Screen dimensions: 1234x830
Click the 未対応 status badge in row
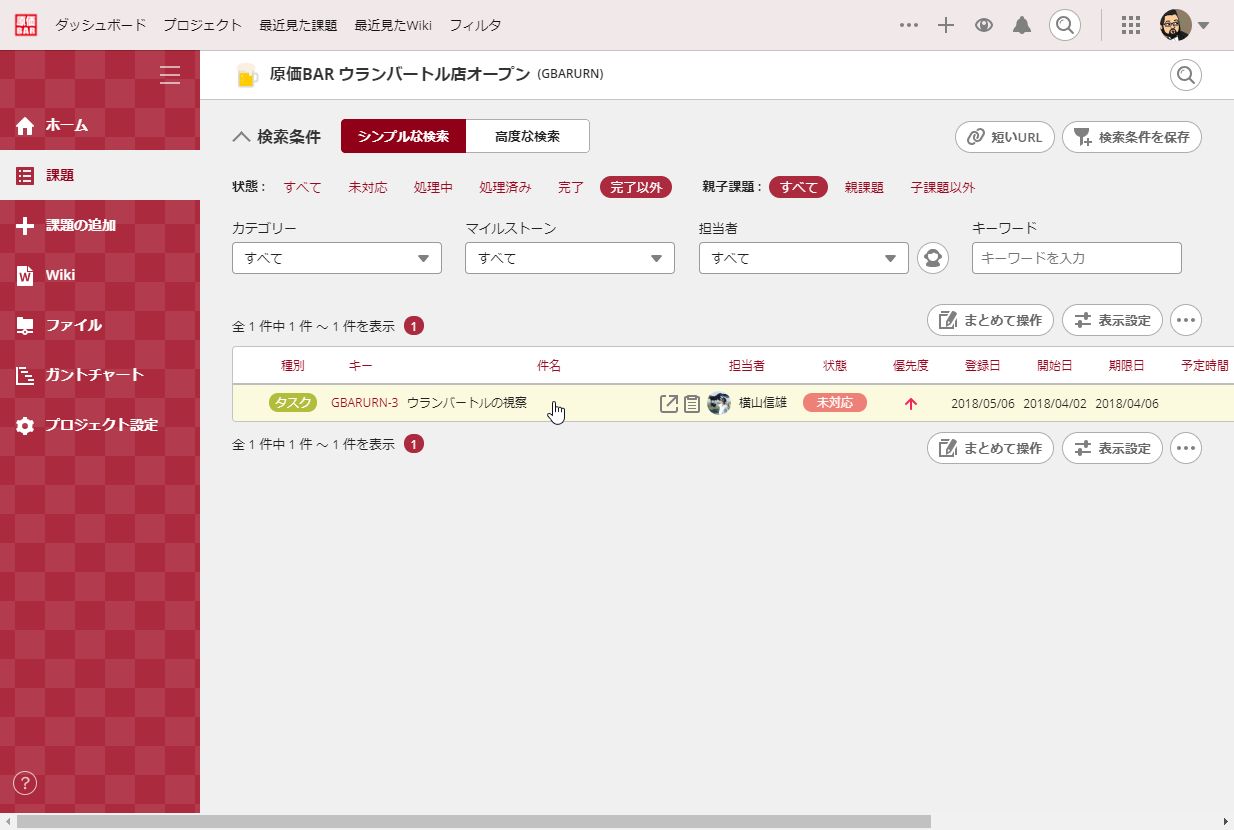tap(835, 403)
